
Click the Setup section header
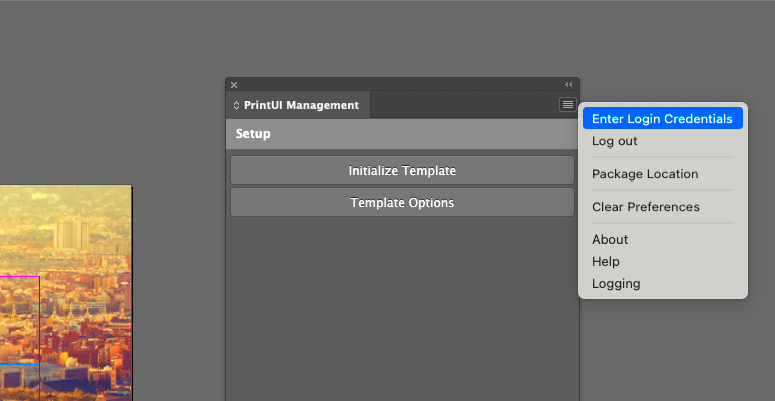pos(402,134)
